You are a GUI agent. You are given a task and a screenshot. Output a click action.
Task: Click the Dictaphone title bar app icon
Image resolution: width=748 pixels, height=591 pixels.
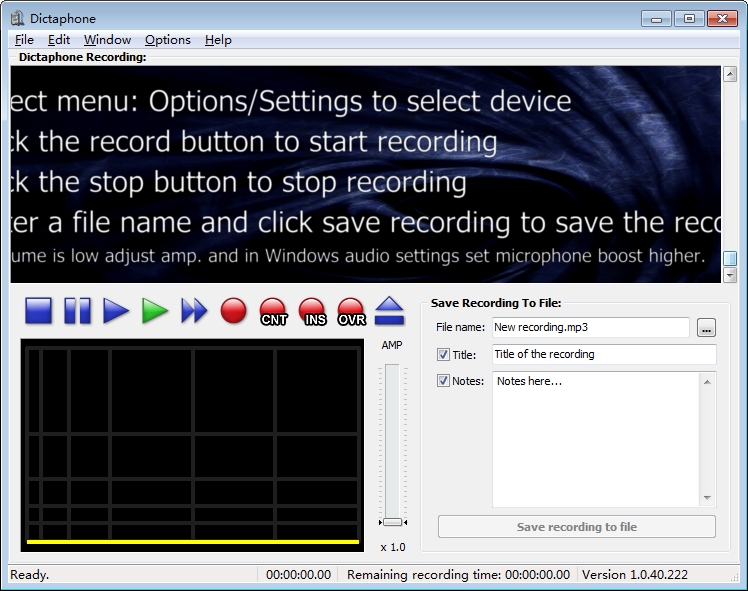pos(17,19)
